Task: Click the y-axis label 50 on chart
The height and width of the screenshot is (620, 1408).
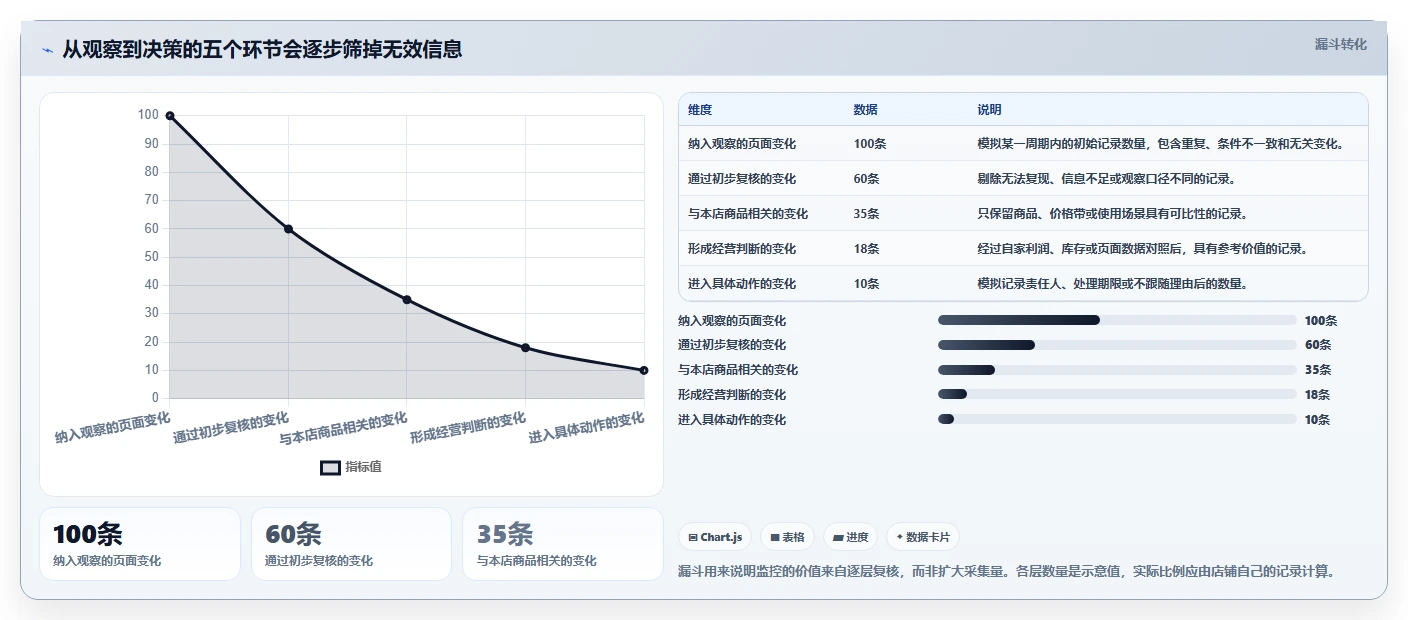Action: click(151, 257)
